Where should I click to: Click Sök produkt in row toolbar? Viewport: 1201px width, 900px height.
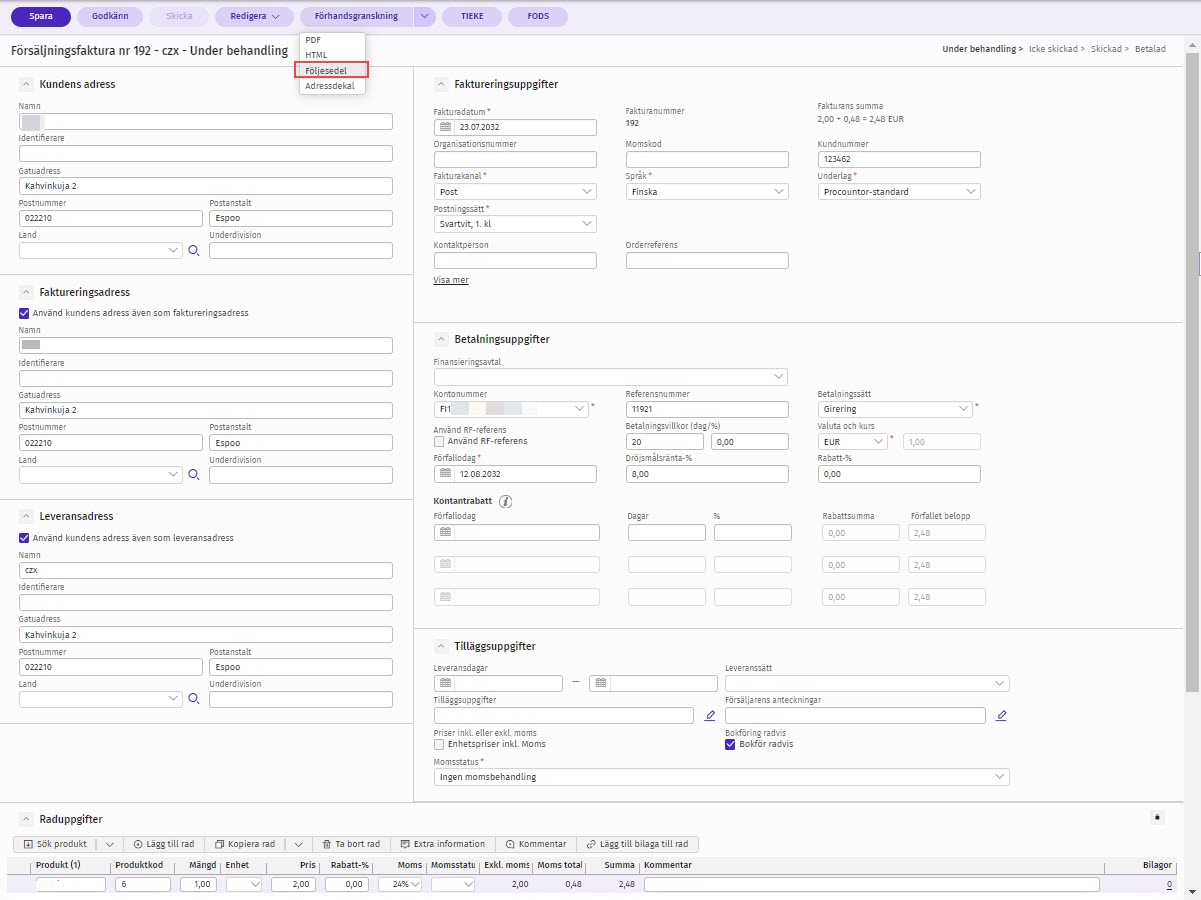click(55, 844)
